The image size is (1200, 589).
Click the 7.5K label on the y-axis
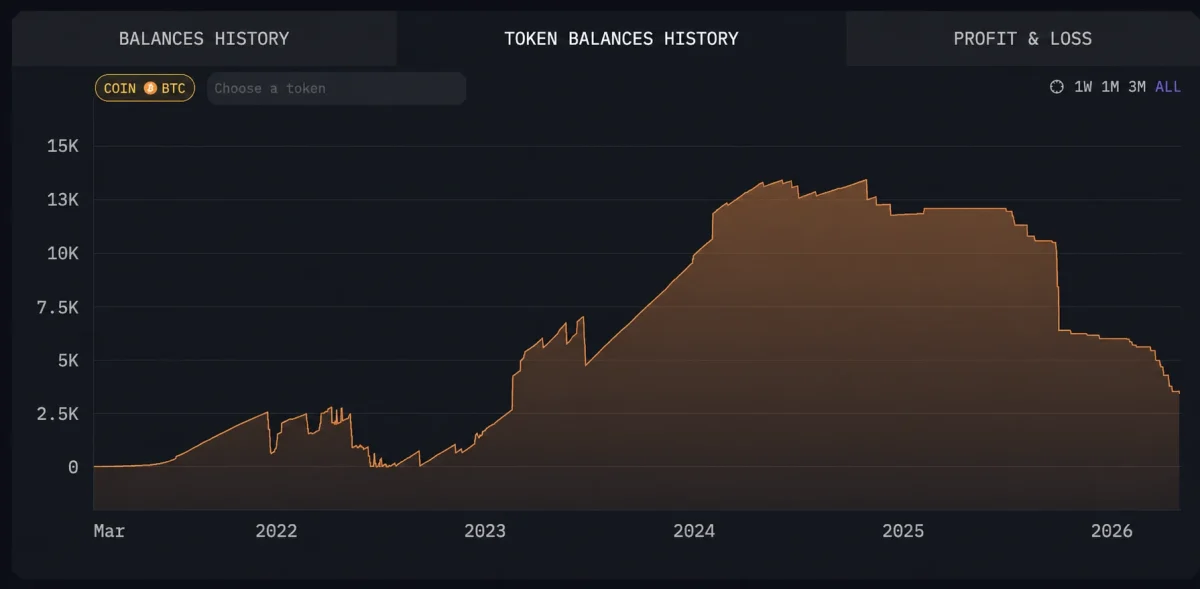click(57, 307)
